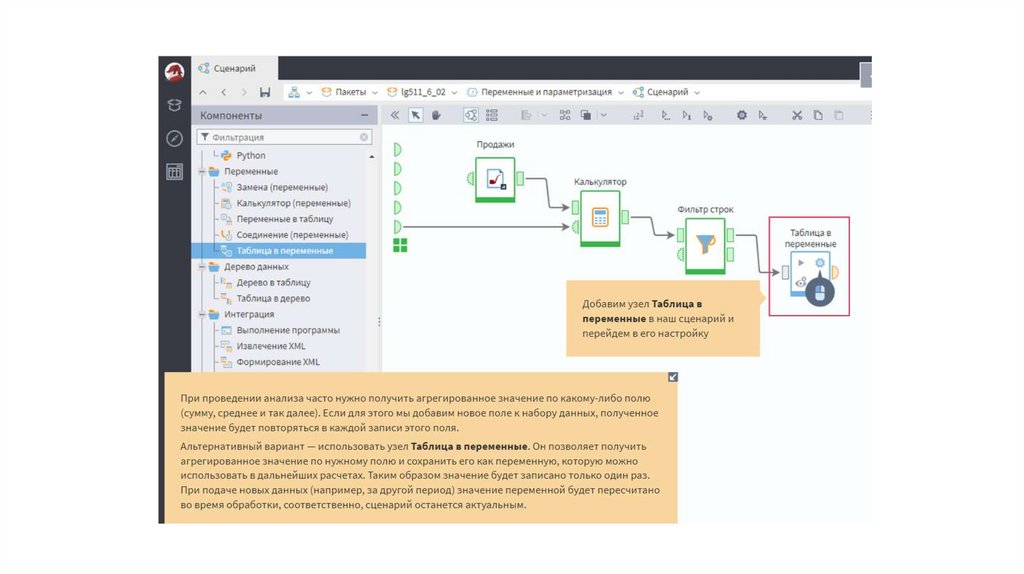Collapse the side panel with double chevron
Viewport: 1024px width, 574px height.
395,115
